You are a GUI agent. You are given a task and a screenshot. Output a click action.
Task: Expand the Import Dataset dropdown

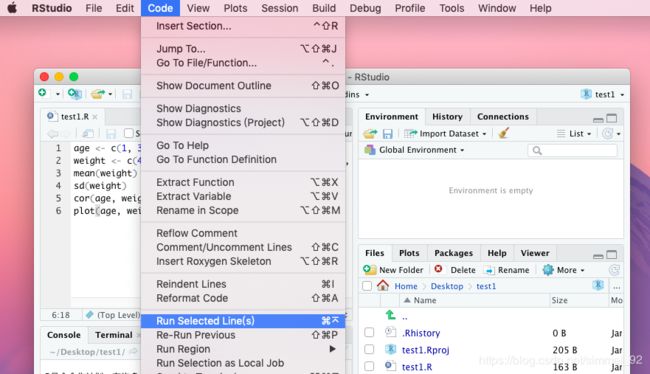[445, 134]
